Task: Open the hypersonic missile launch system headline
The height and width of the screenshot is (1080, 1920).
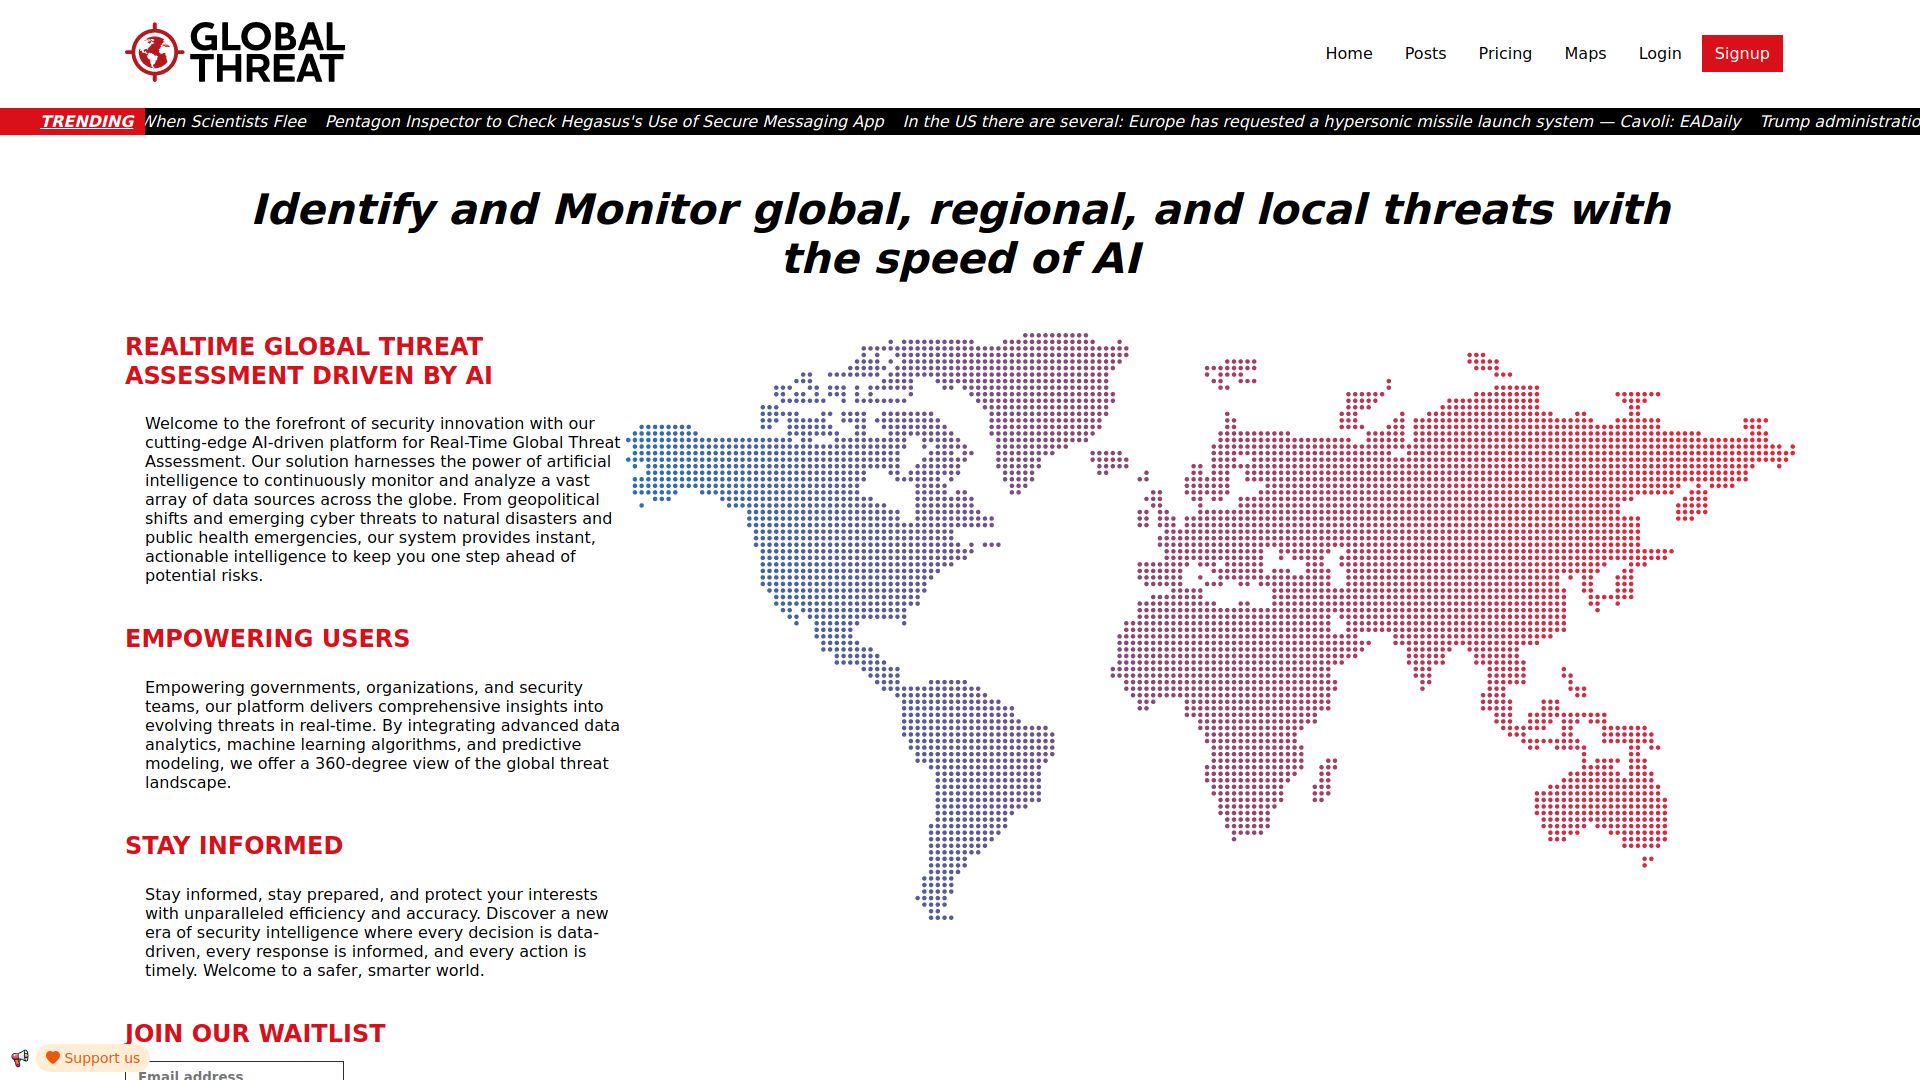Action: (1321, 121)
